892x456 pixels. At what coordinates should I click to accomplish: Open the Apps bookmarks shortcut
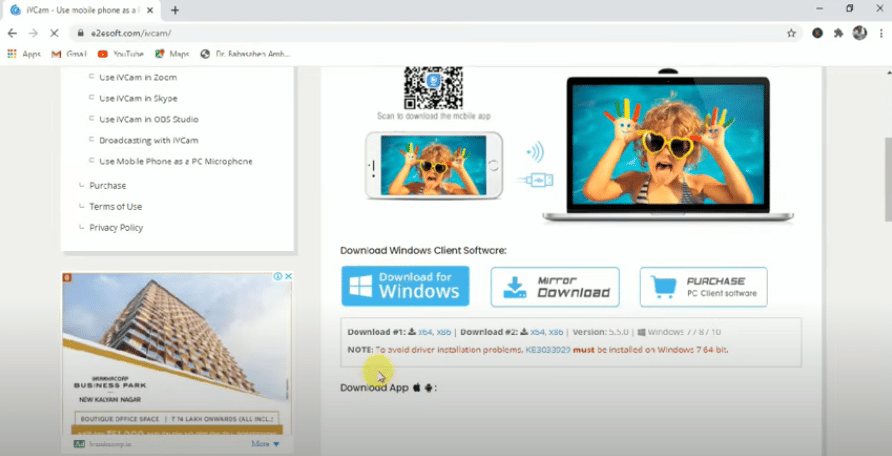(x=24, y=54)
